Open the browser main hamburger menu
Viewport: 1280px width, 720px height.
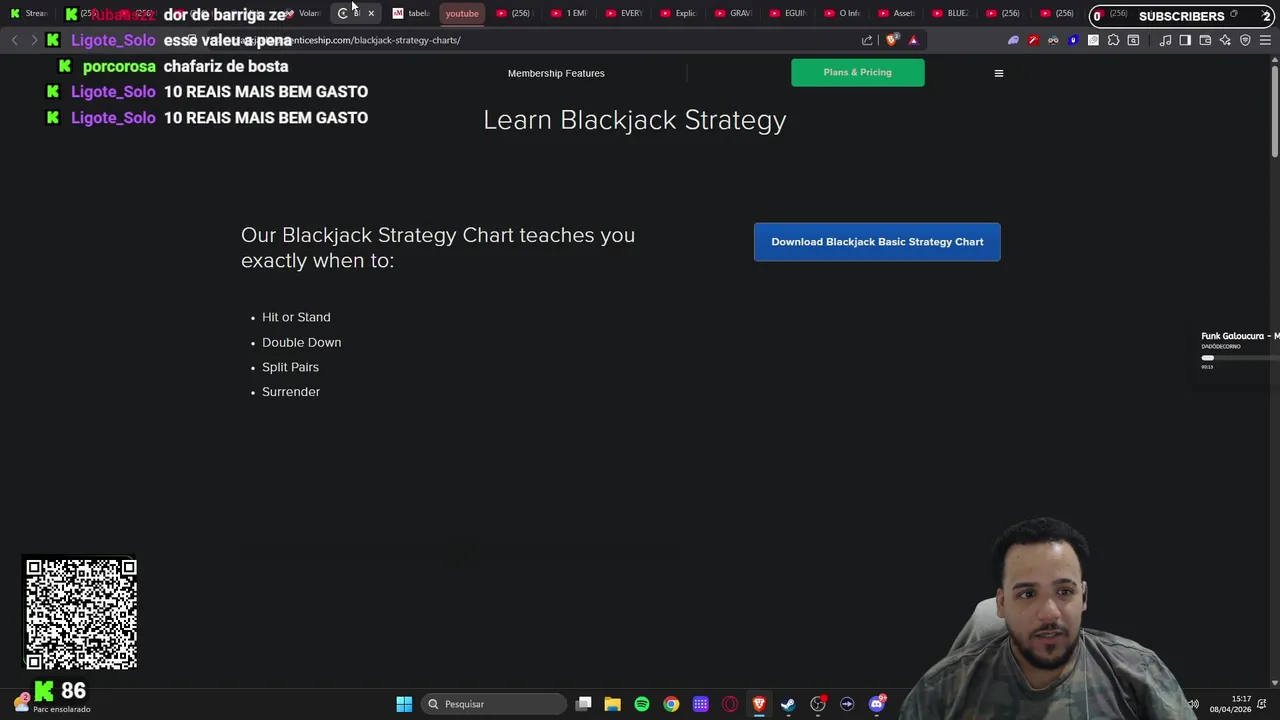coord(1265,40)
